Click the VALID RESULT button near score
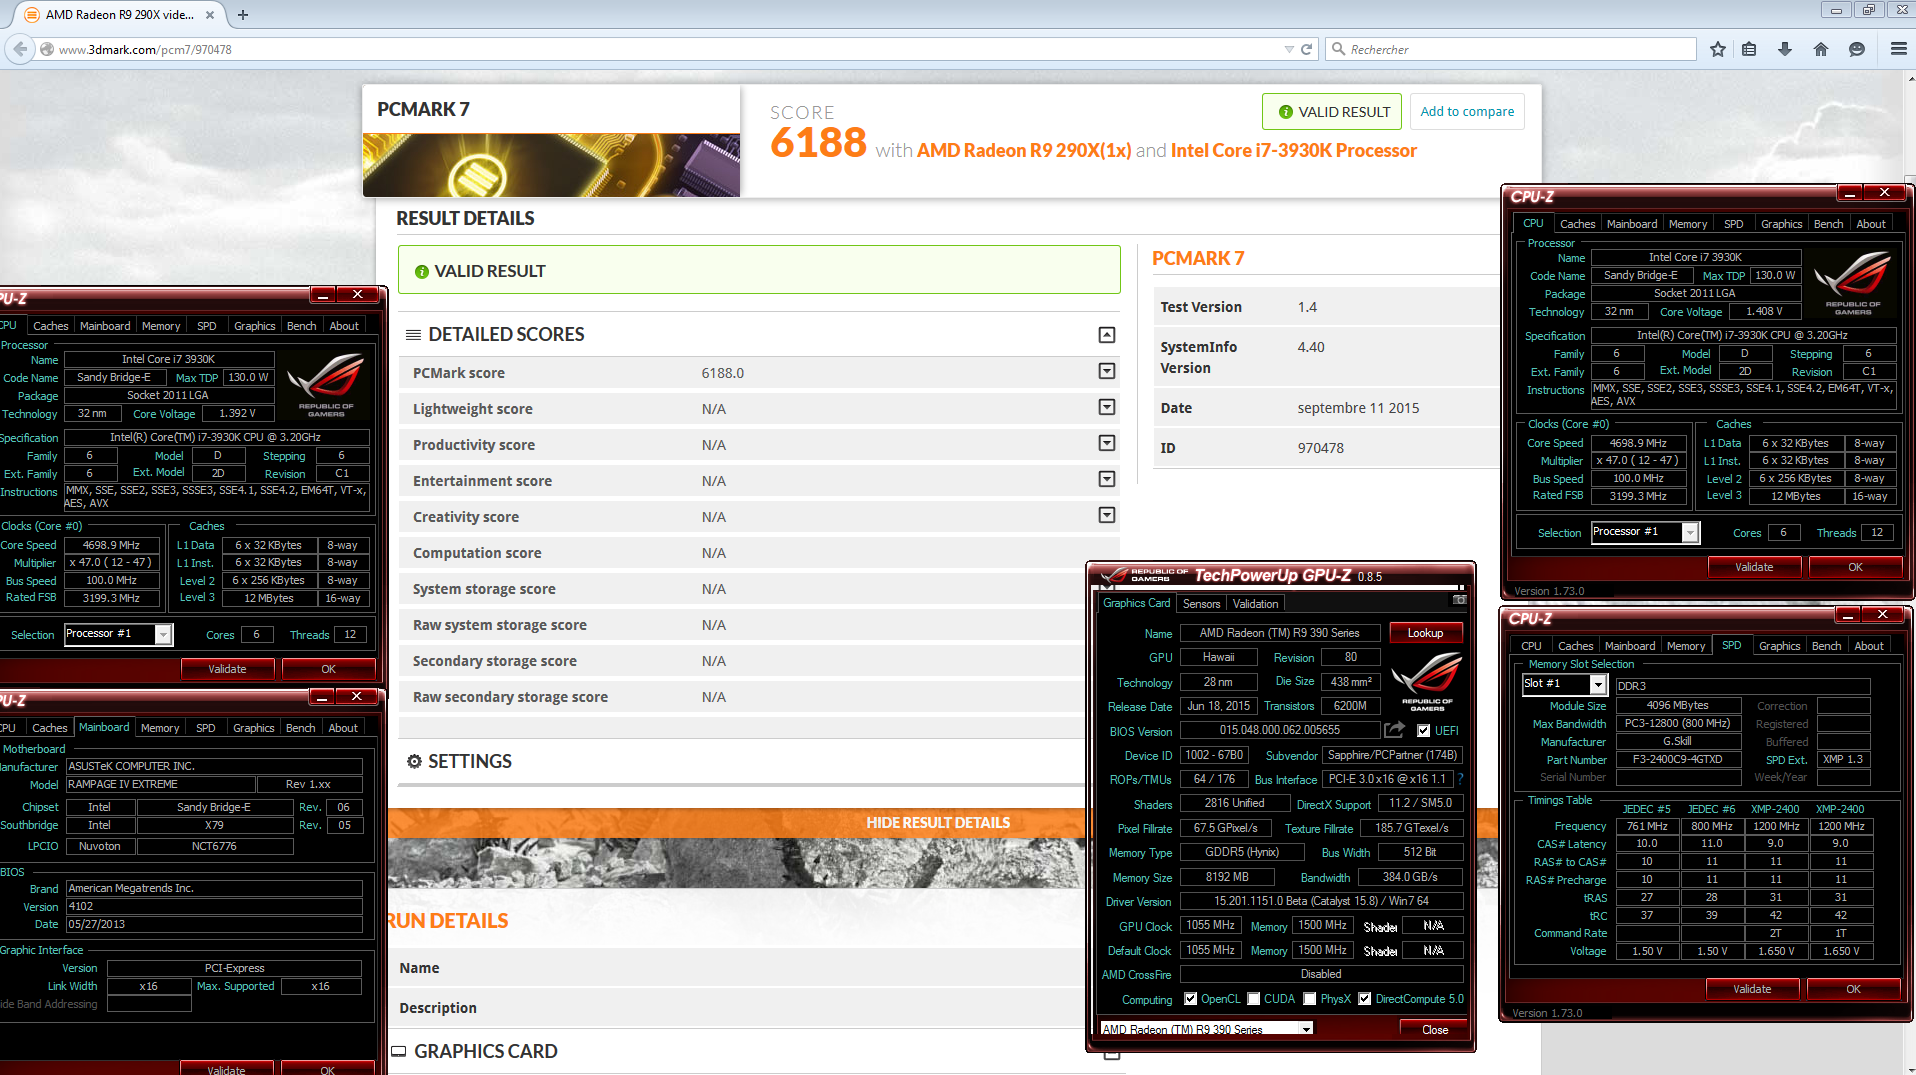The height and width of the screenshot is (1075, 1916). [x=1331, y=112]
